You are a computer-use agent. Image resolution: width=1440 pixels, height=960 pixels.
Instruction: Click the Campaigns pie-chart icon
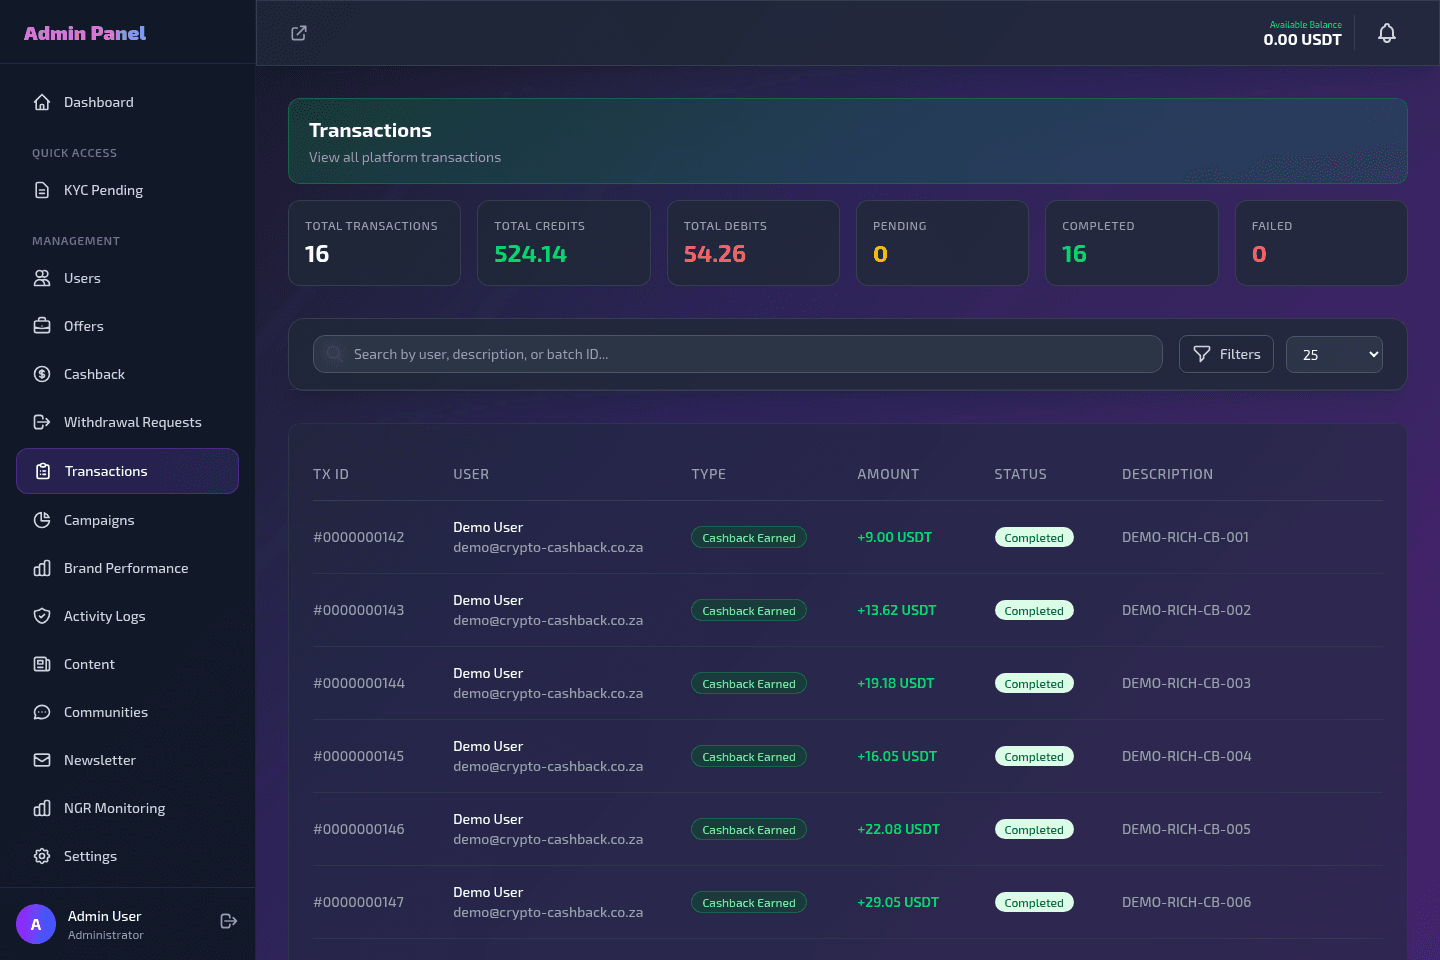point(42,520)
